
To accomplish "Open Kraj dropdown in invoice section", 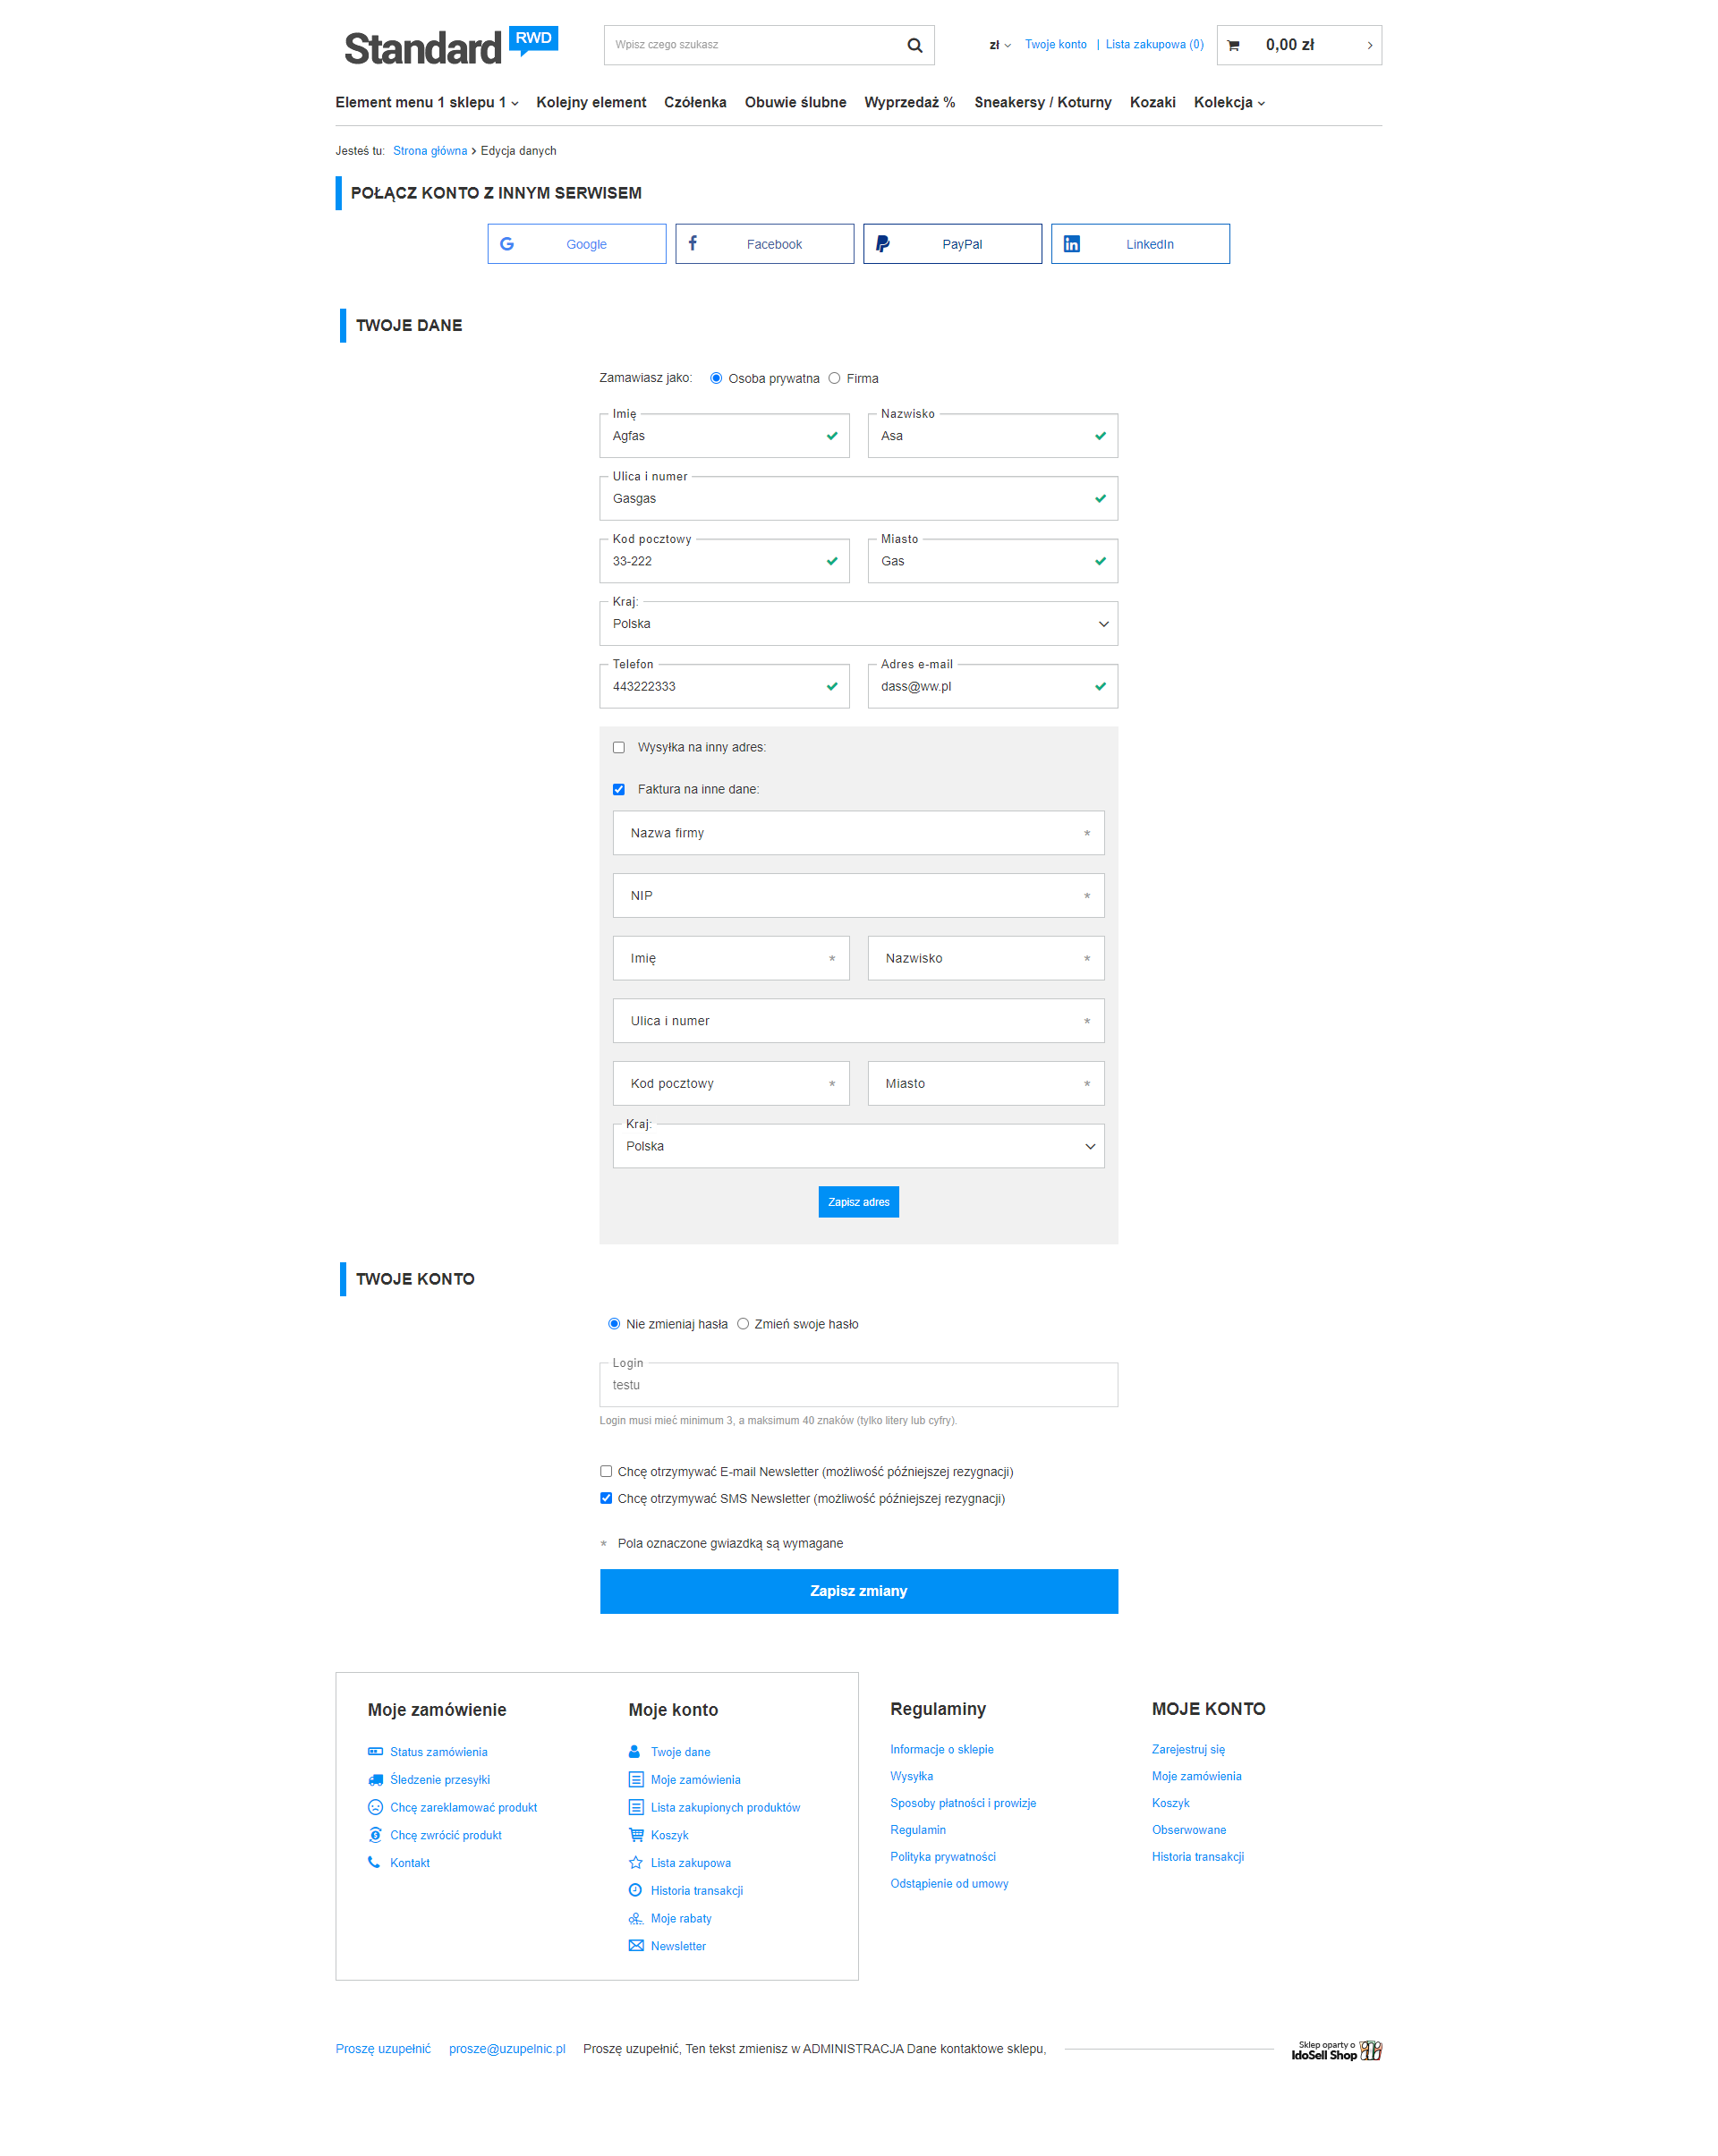I will tap(858, 1146).
